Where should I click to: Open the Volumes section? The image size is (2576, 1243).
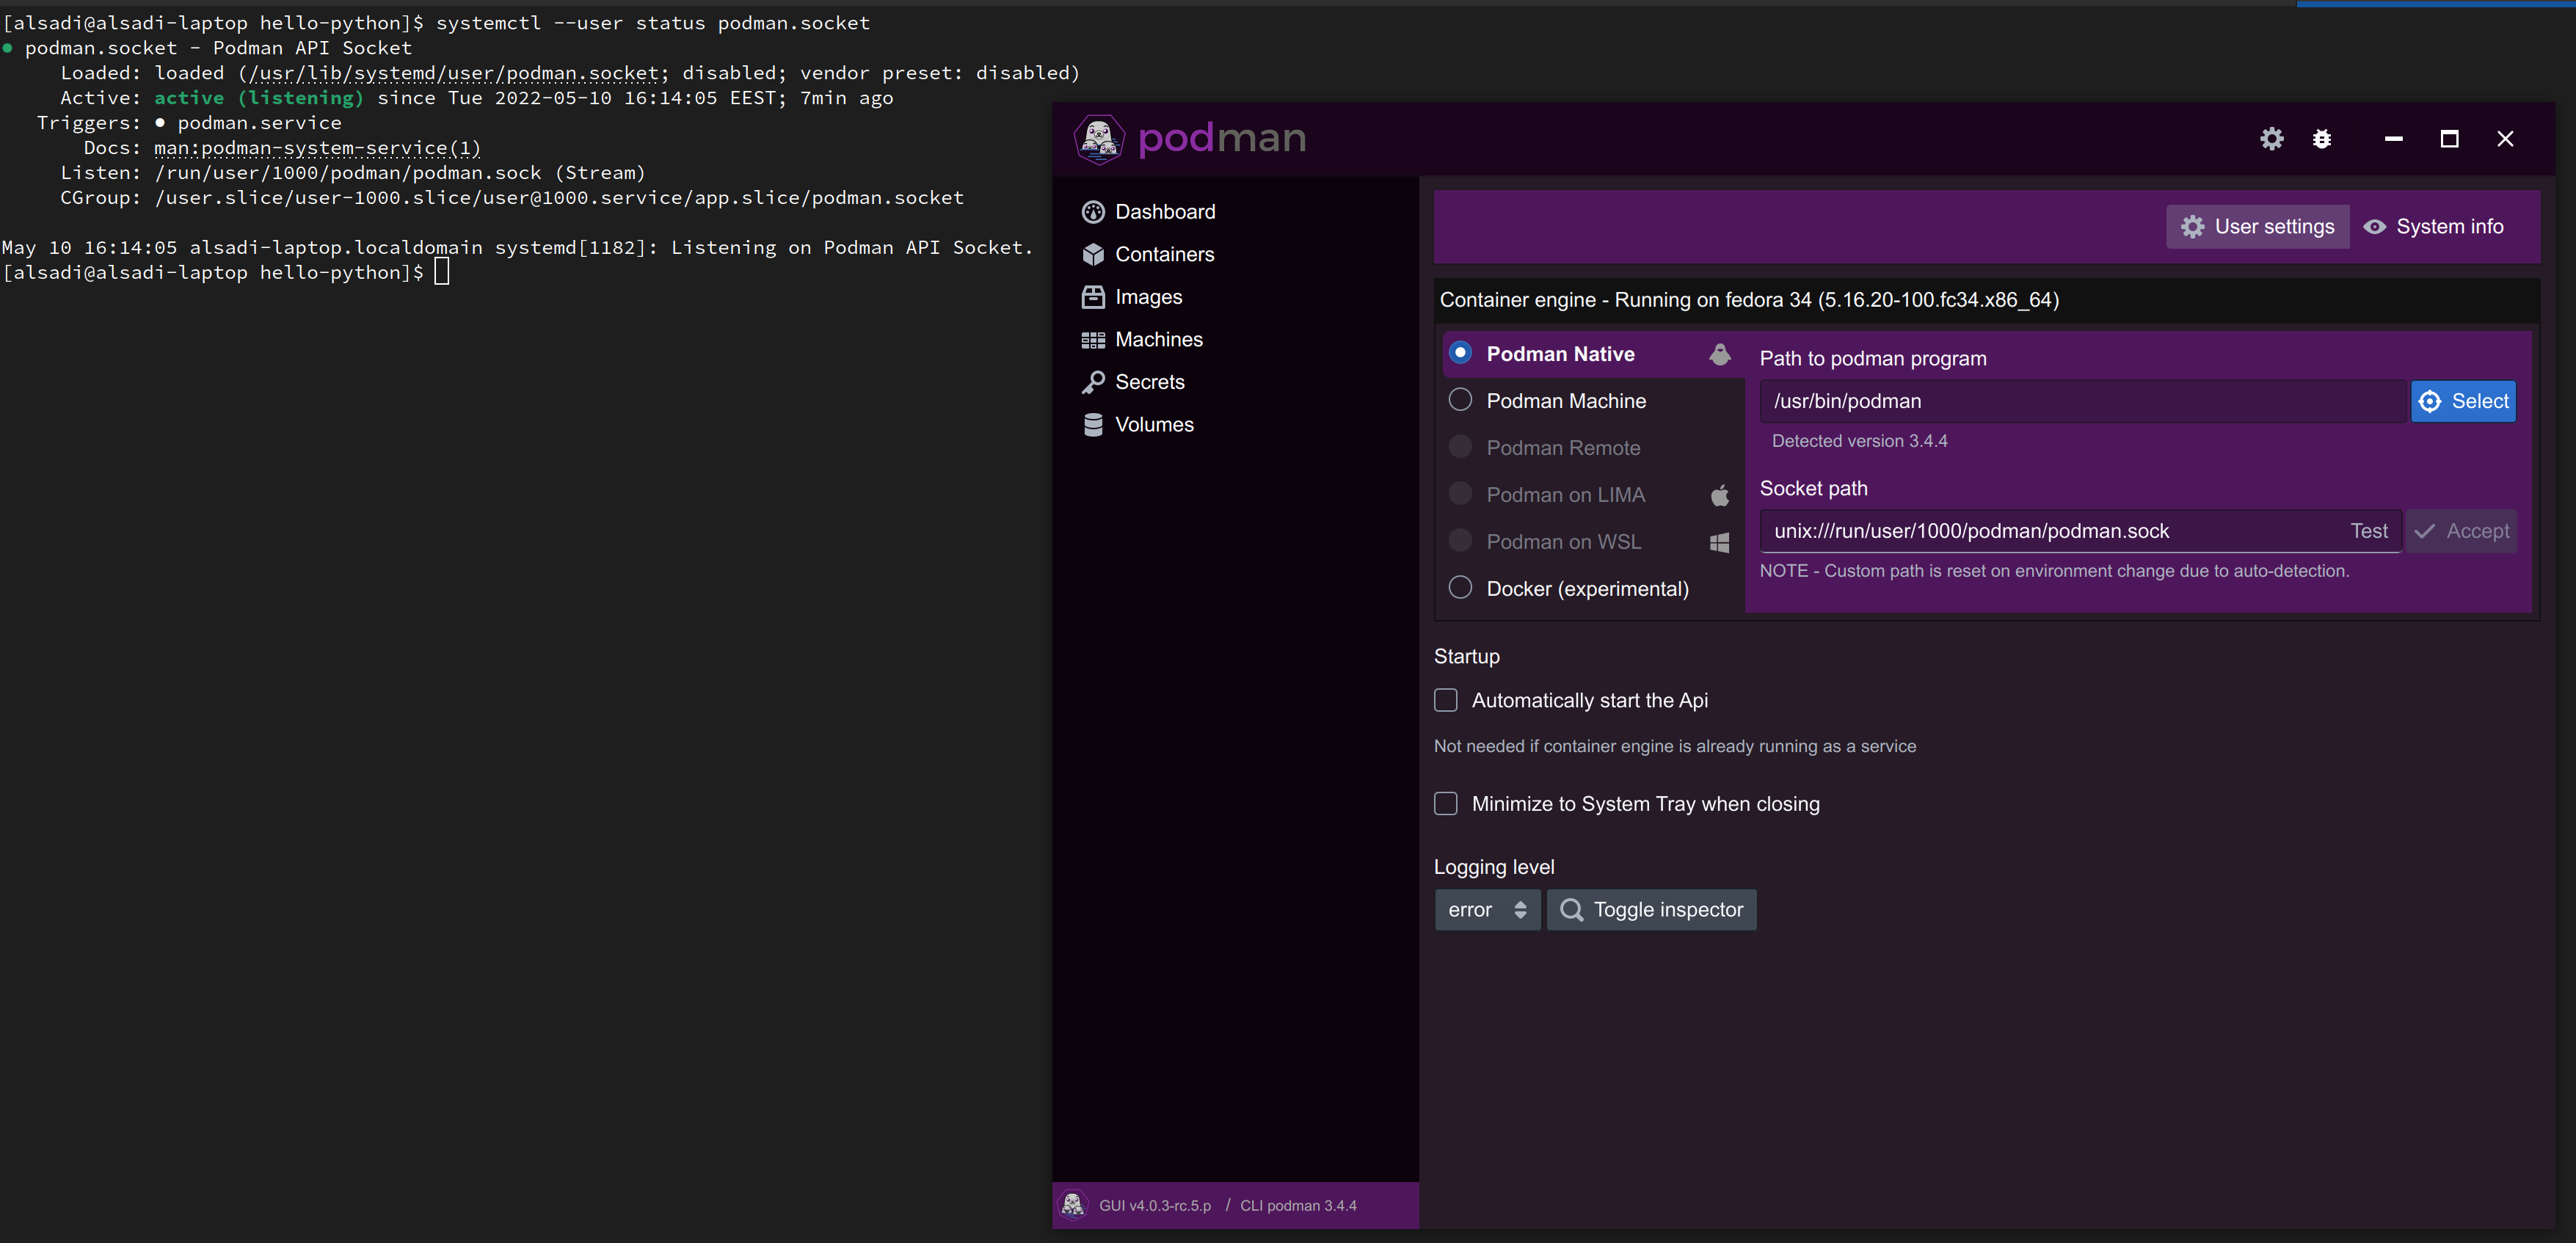tap(1154, 424)
